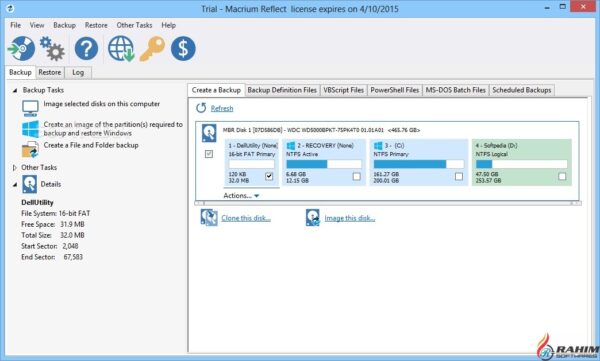Check the C: partition checkbox
Viewport: 600px width, 361px height.
[x=459, y=176]
